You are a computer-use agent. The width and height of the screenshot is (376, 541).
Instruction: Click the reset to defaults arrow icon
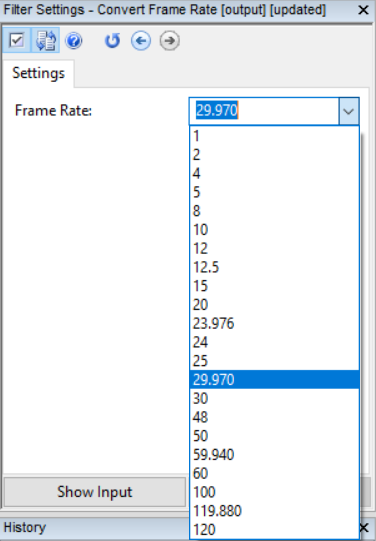coord(112,41)
